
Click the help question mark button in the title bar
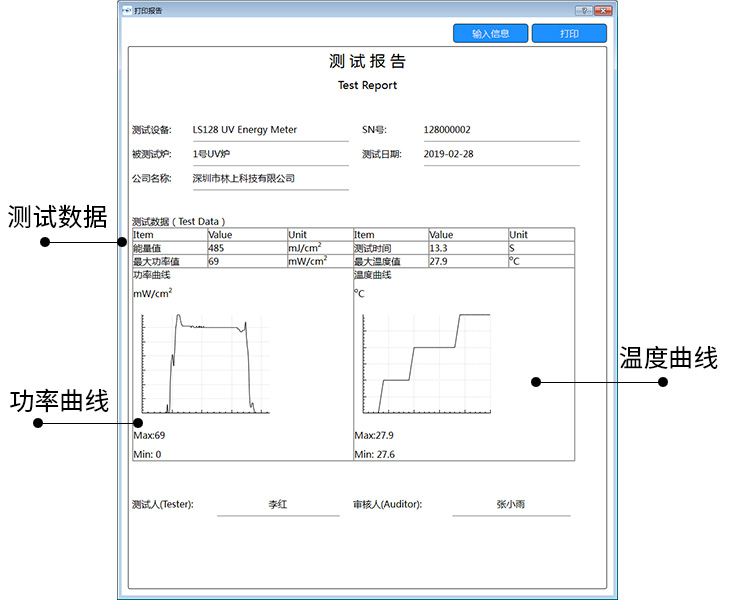[584, 10]
